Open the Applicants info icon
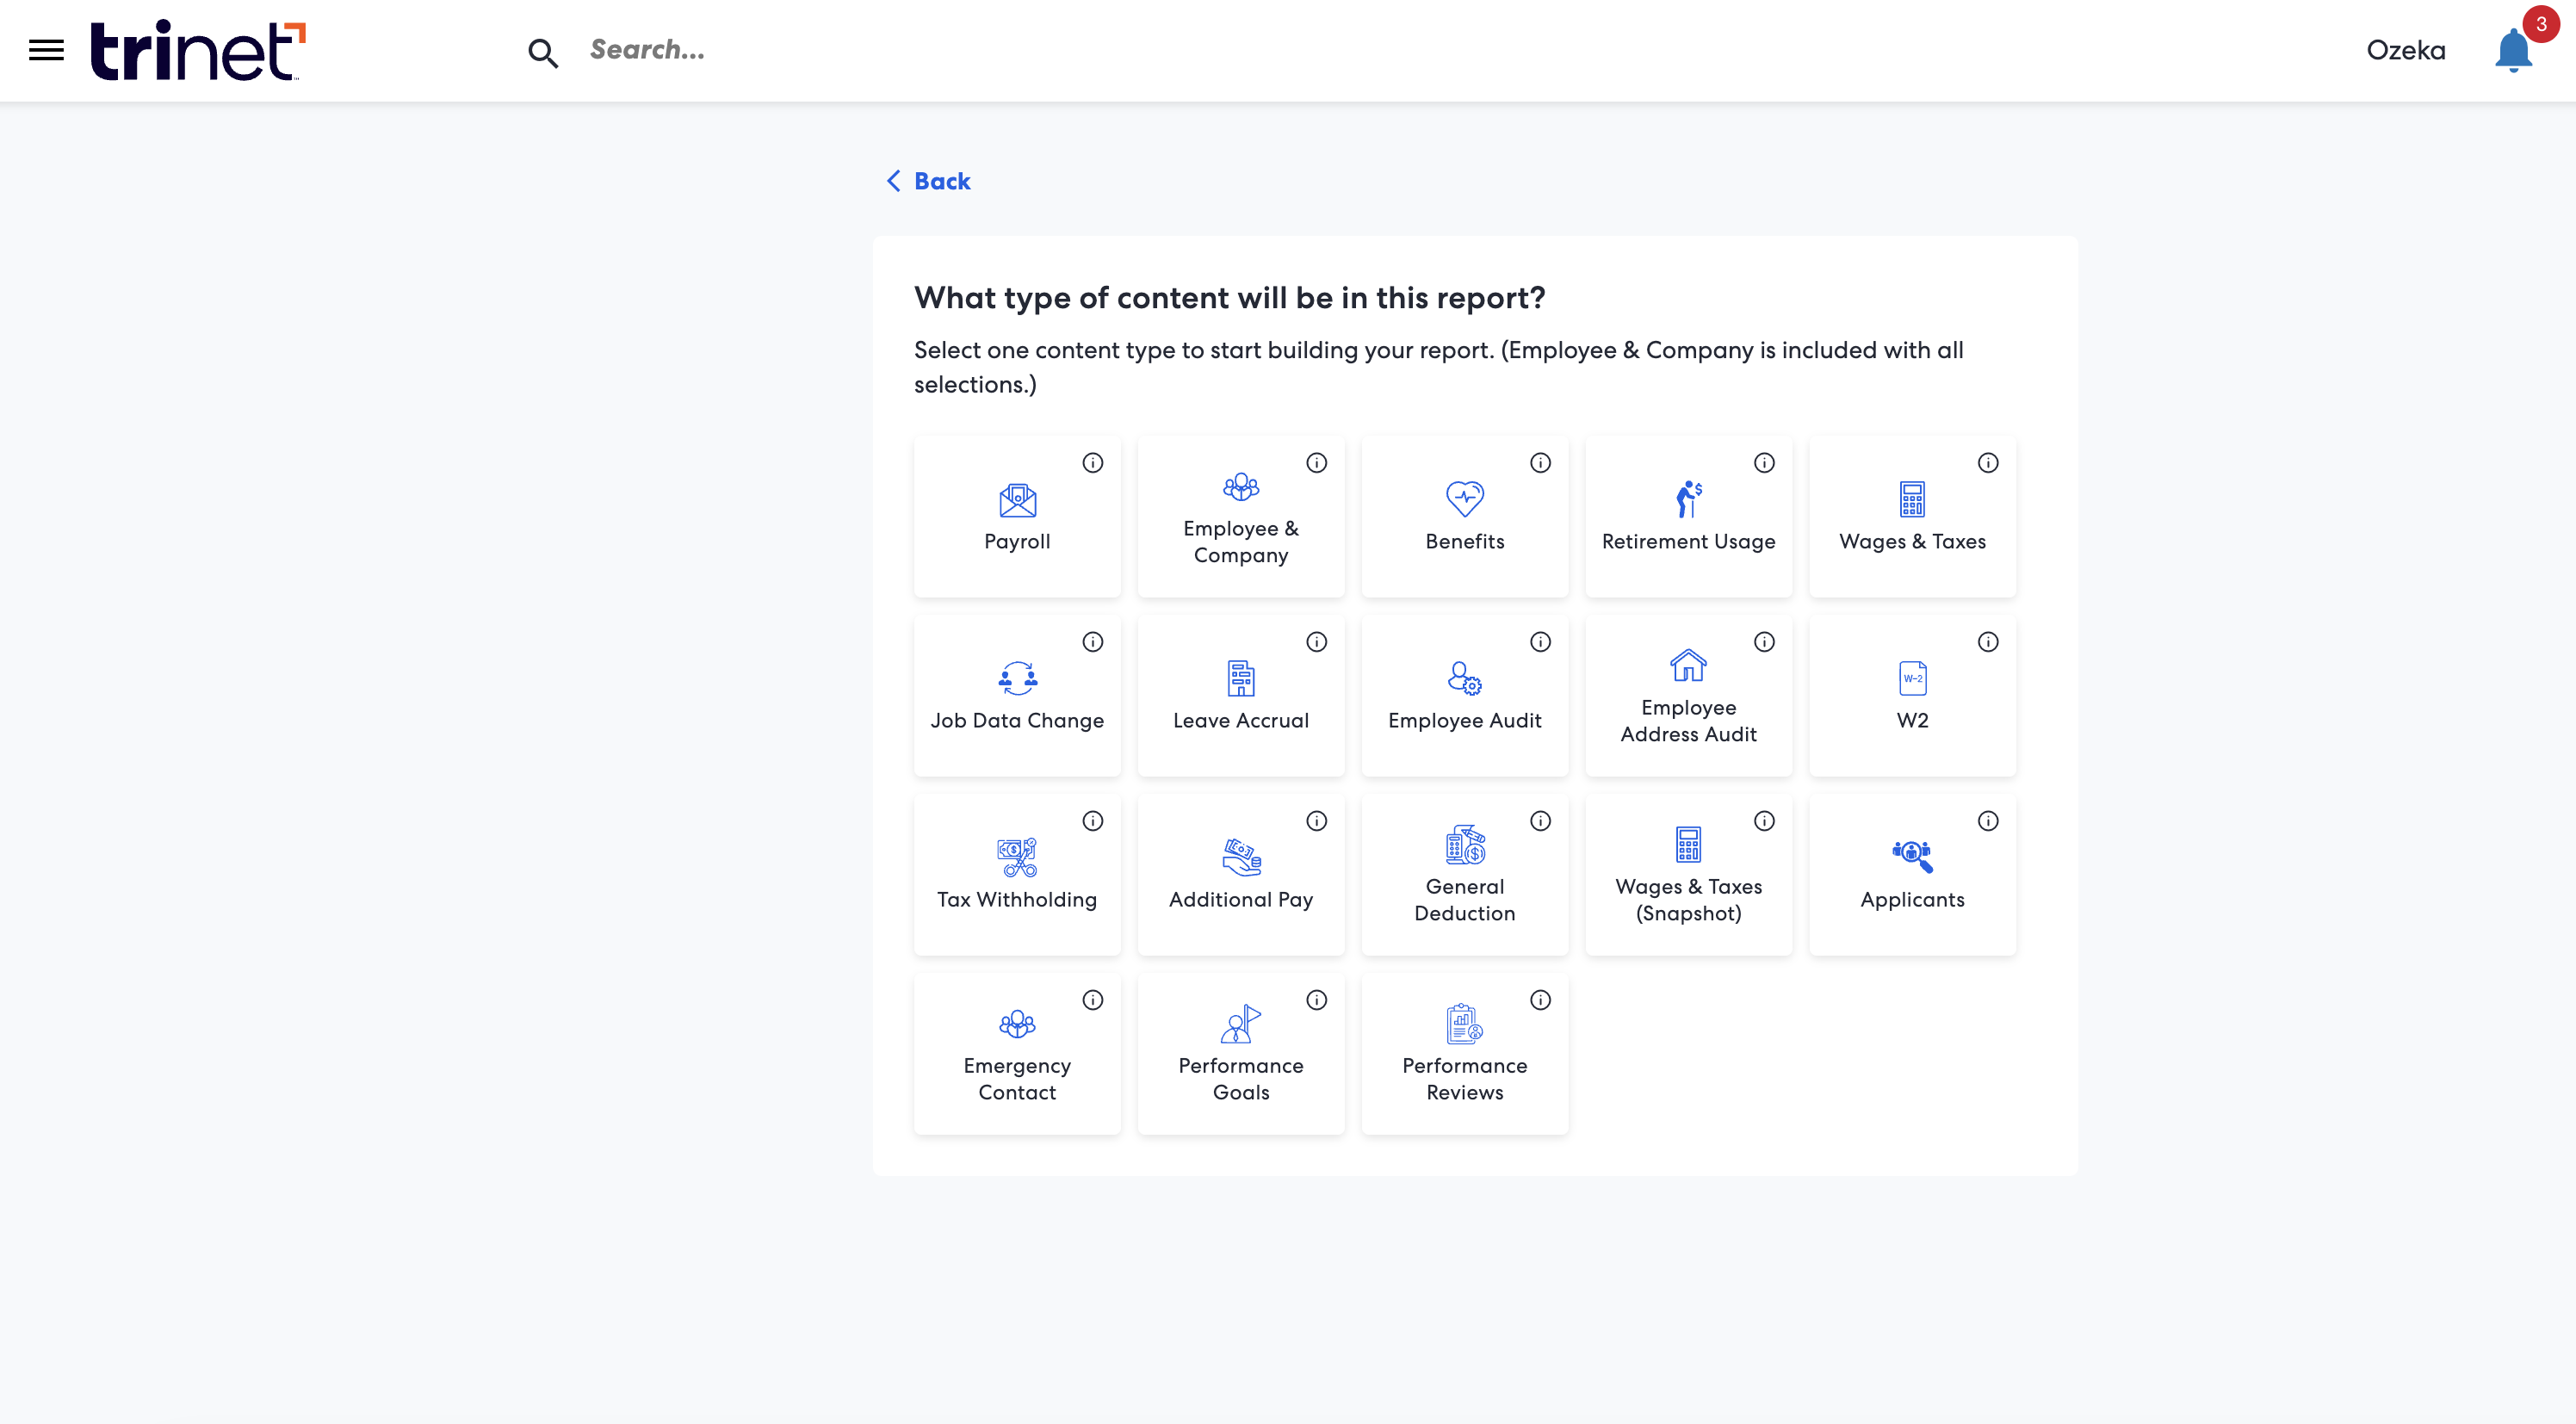 click(1989, 821)
